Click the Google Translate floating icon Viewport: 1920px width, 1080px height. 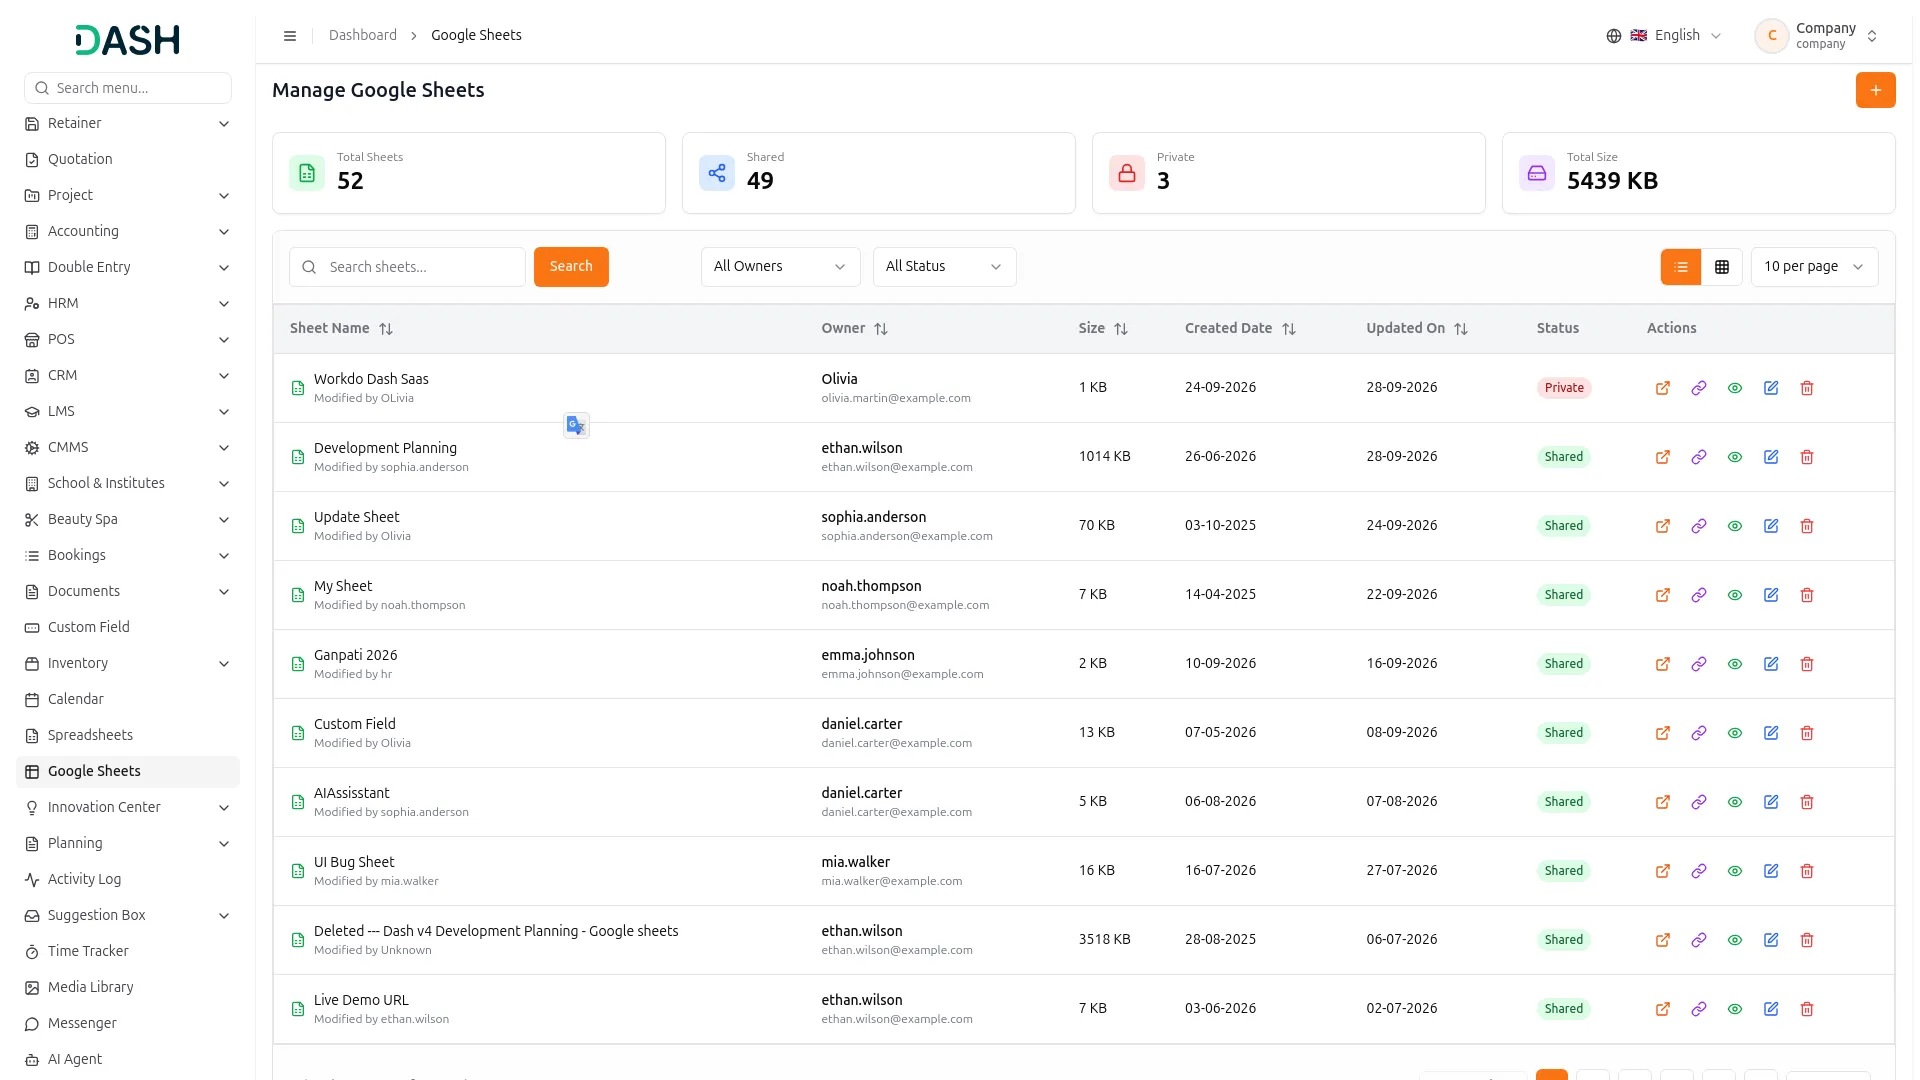click(576, 426)
